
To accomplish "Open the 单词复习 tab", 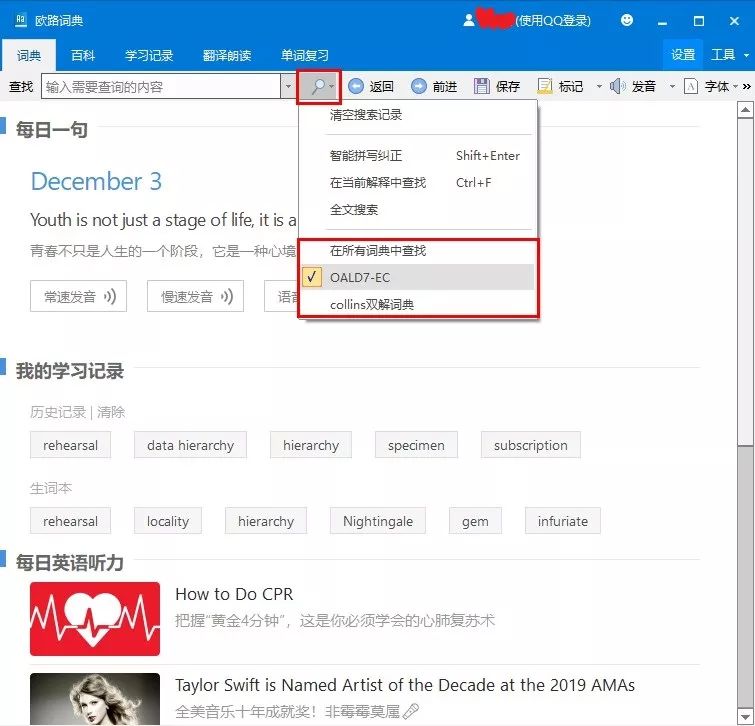I will pos(305,56).
